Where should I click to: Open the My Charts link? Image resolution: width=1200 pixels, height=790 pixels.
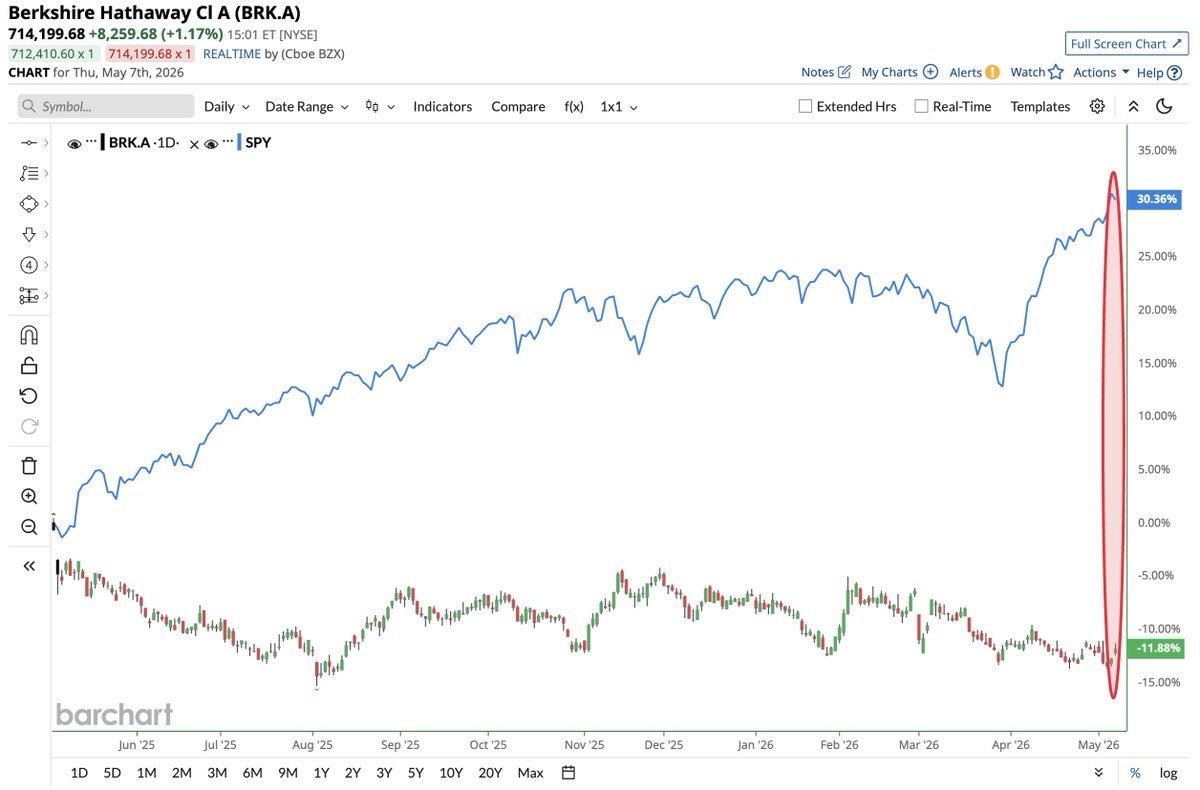click(889, 72)
